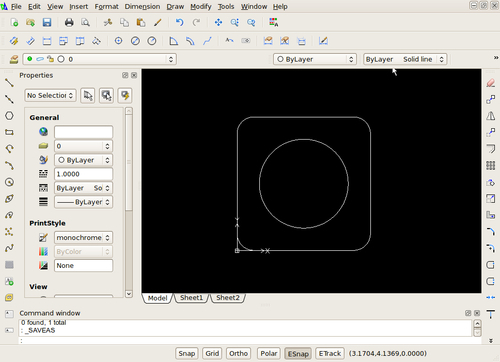This screenshot has width=500, height=362.
Task: Select the center mark dimension tool
Action: click(x=118, y=41)
